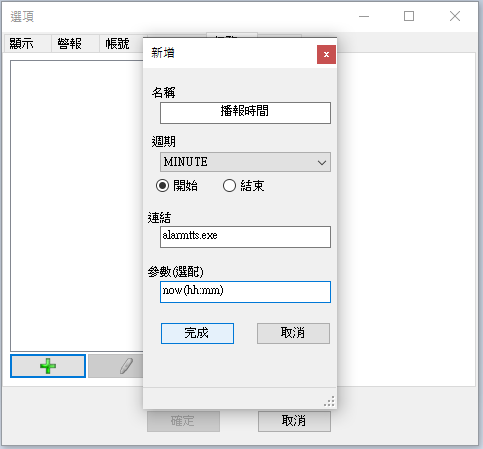Click the grayed 確定 button
The image size is (483, 449).
coord(183,421)
